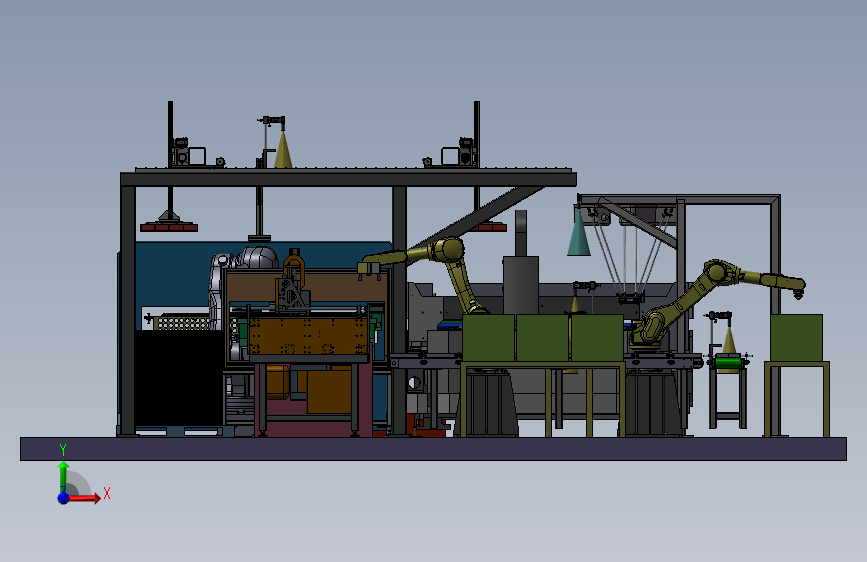Select the isolated green box at far right
The image size is (867, 562).
796,338
